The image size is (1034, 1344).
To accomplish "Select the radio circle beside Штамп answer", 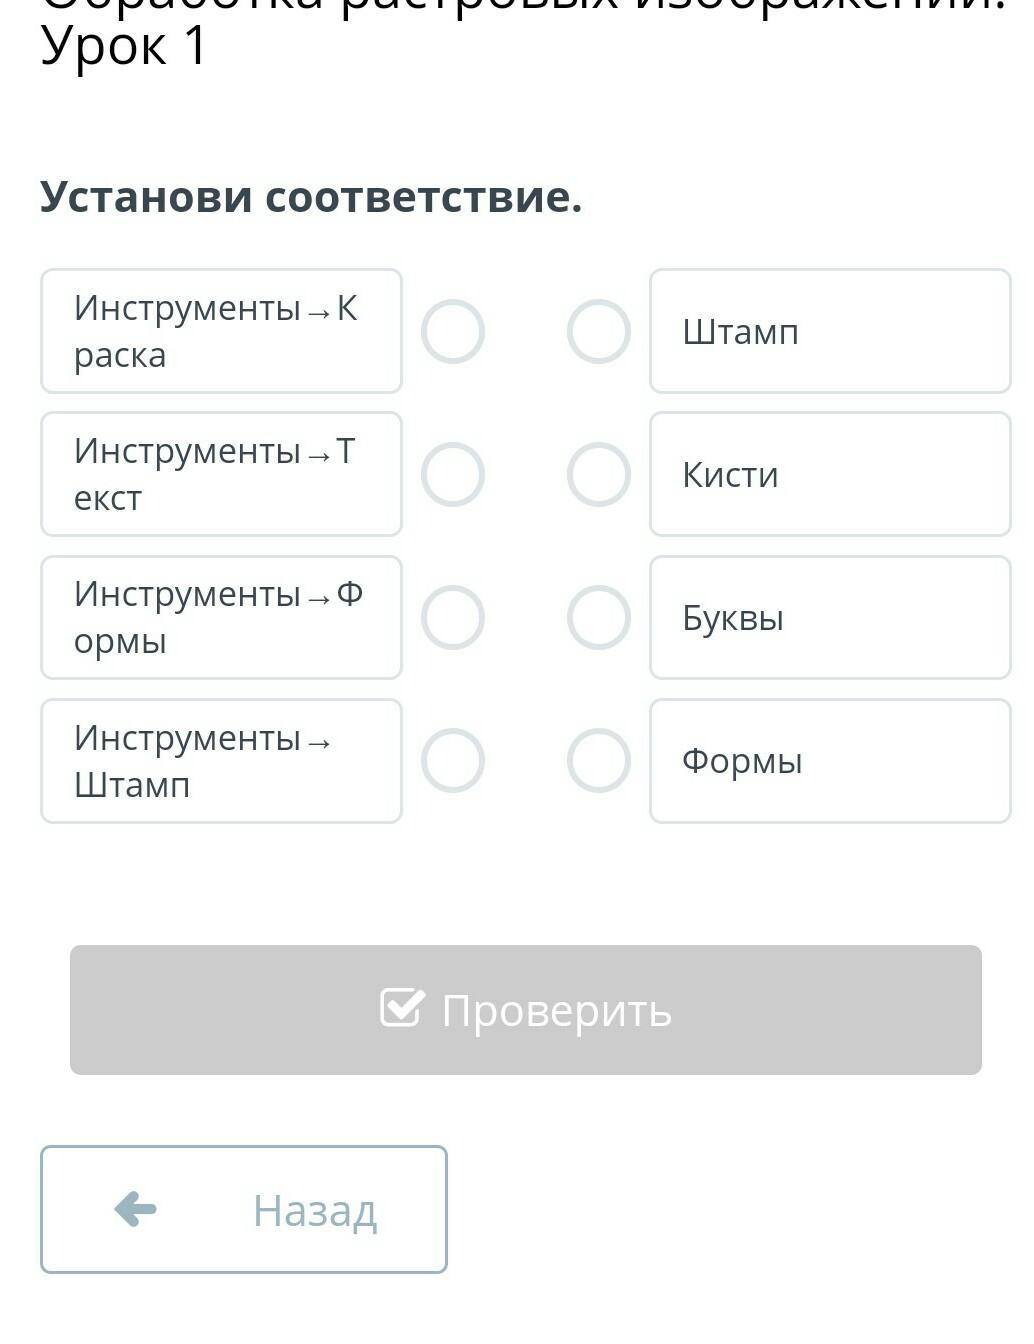I will (x=599, y=331).
